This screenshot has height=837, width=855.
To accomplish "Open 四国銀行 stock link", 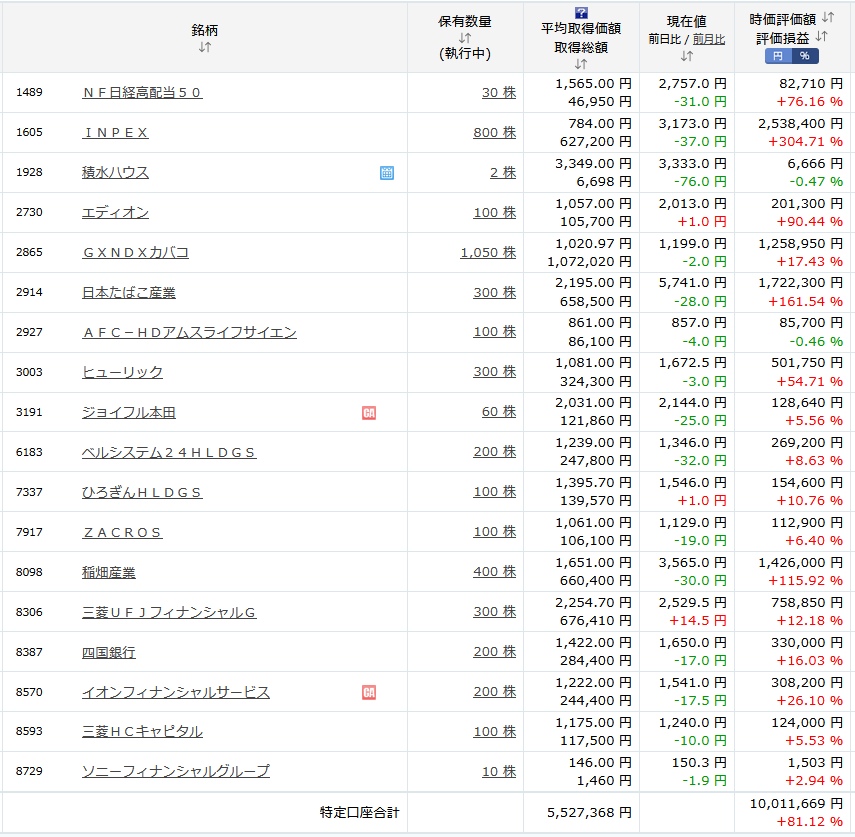I will click(109, 652).
